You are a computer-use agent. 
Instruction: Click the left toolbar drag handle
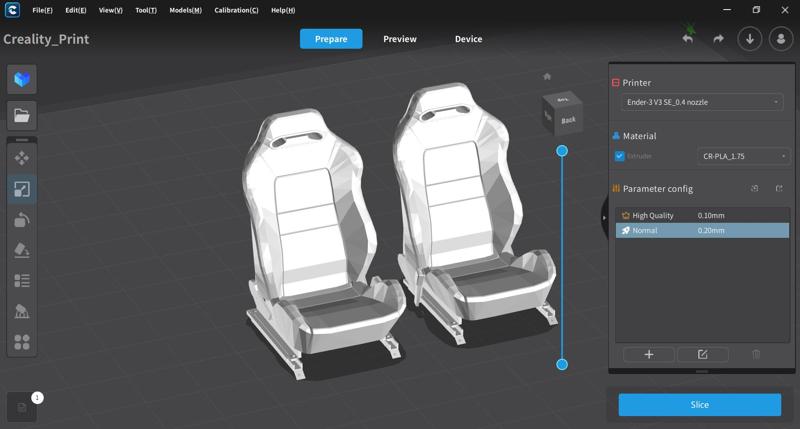tap(22, 139)
